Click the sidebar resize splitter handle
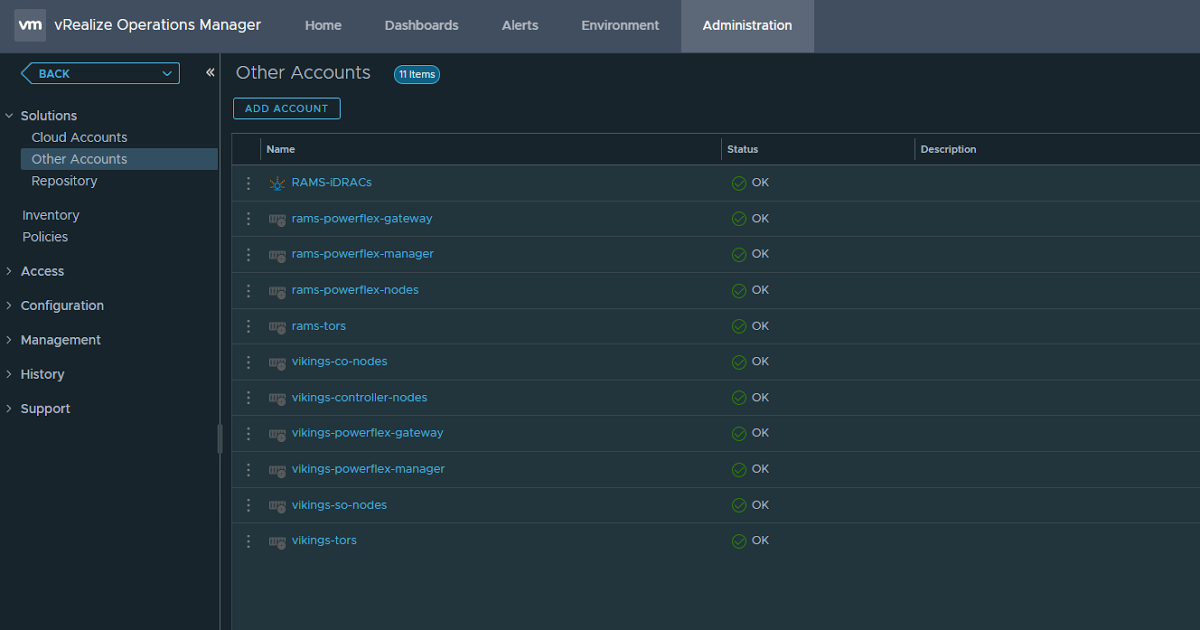 click(x=220, y=438)
